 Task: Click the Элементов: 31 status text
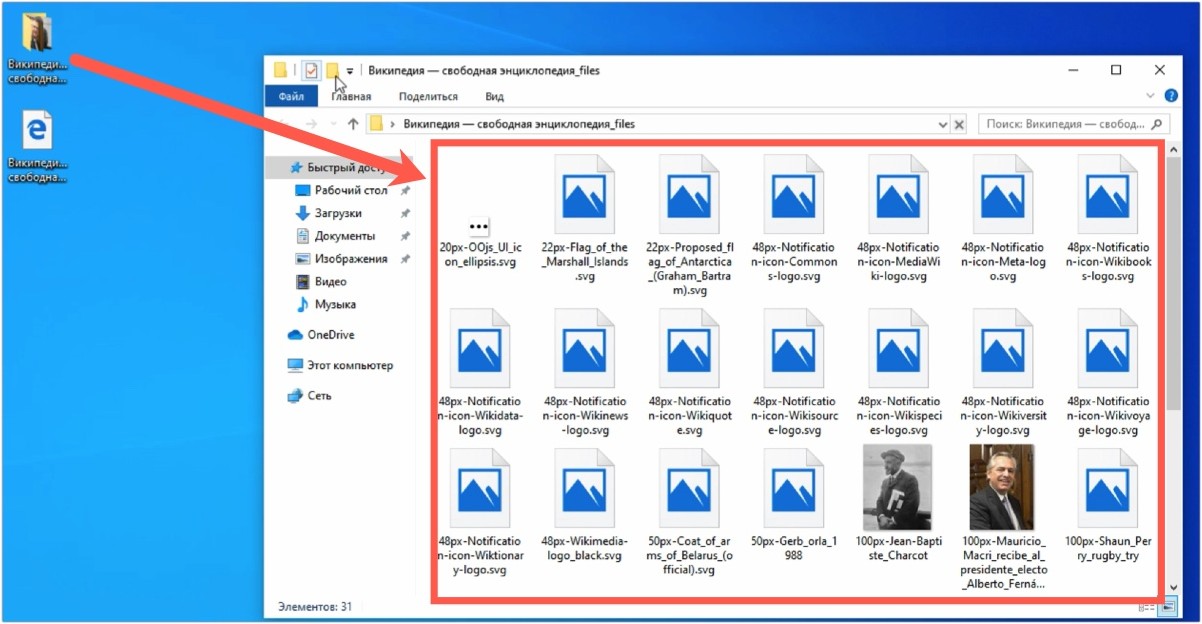click(314, 606)
